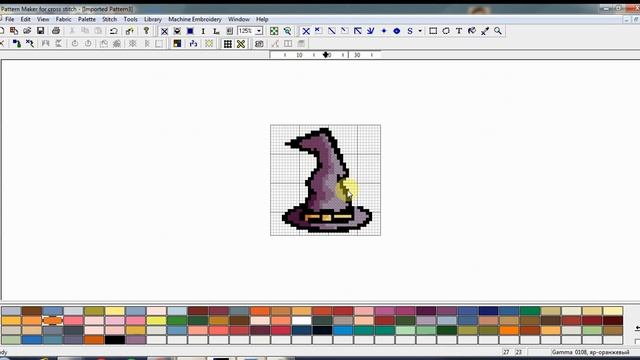Select the magnifier zoom tool
This screenshot has height=360, width=640.
pos(498,31)
